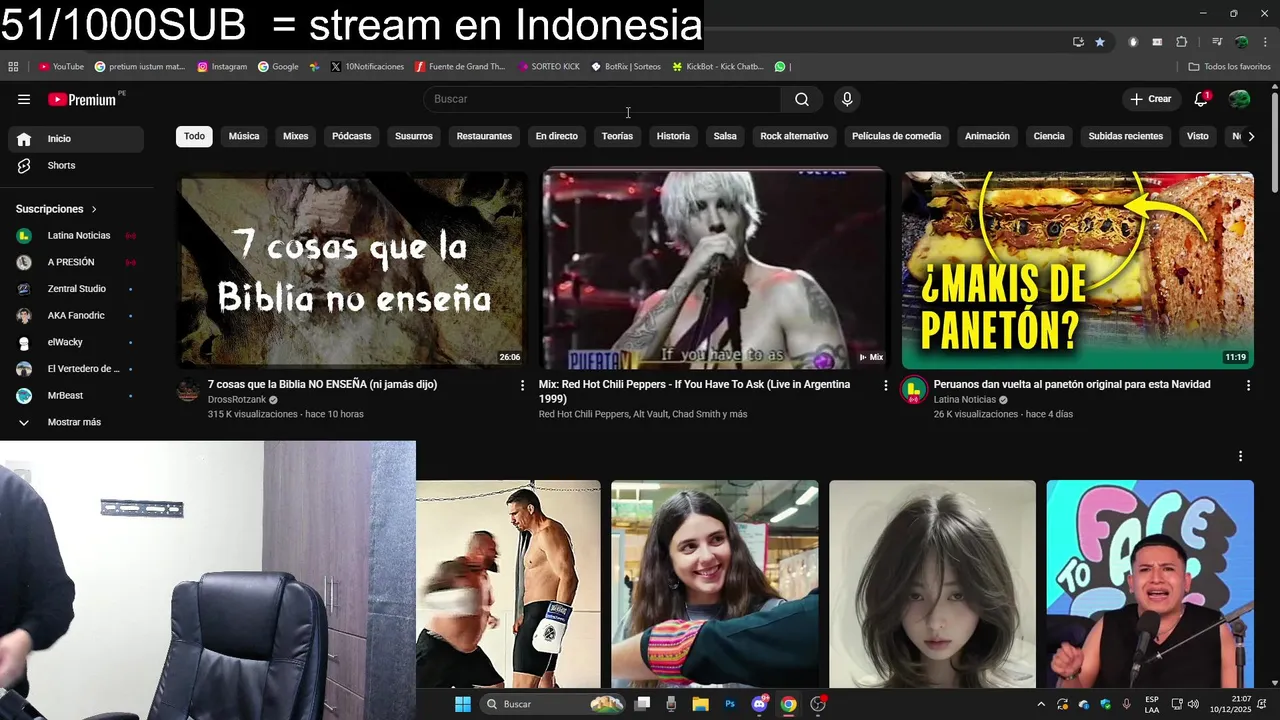Screen dimensions: 1280x720
Task: Select the Susurros filter chip
Action: (x=414, y=136)
